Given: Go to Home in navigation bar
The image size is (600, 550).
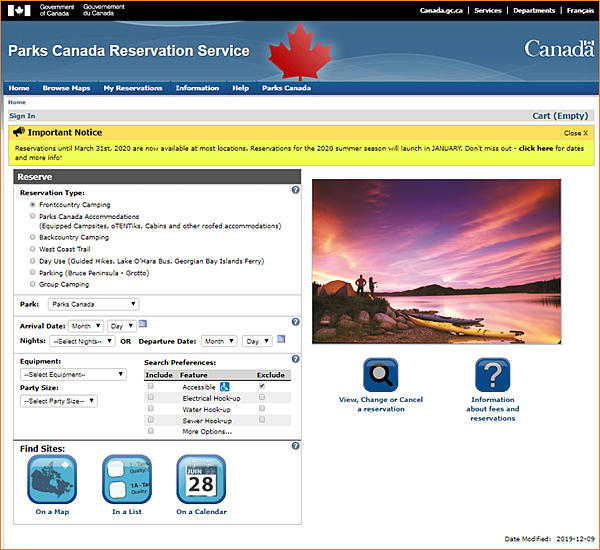Looking at the screenshot, I should click(x=19, y=88).
